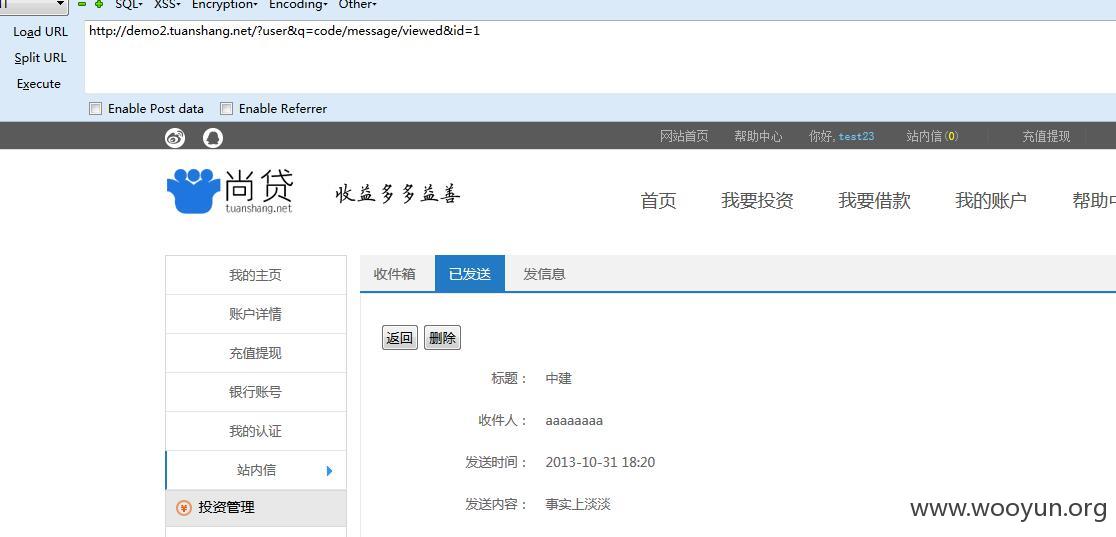This screenshot has height=537, width=1116.
Task: Open 账户详情 in sidebar
Action: 256,314
